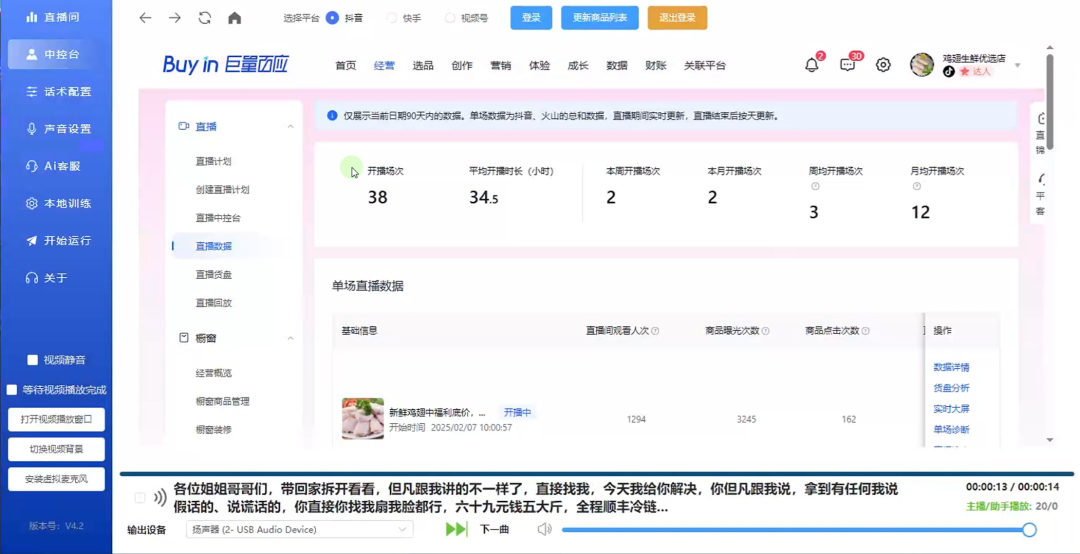Image resolution: width=1080 pixels, height=554 pixels.
Task: Open the 创作 tab in top navigation
Action: coord(462,65)
